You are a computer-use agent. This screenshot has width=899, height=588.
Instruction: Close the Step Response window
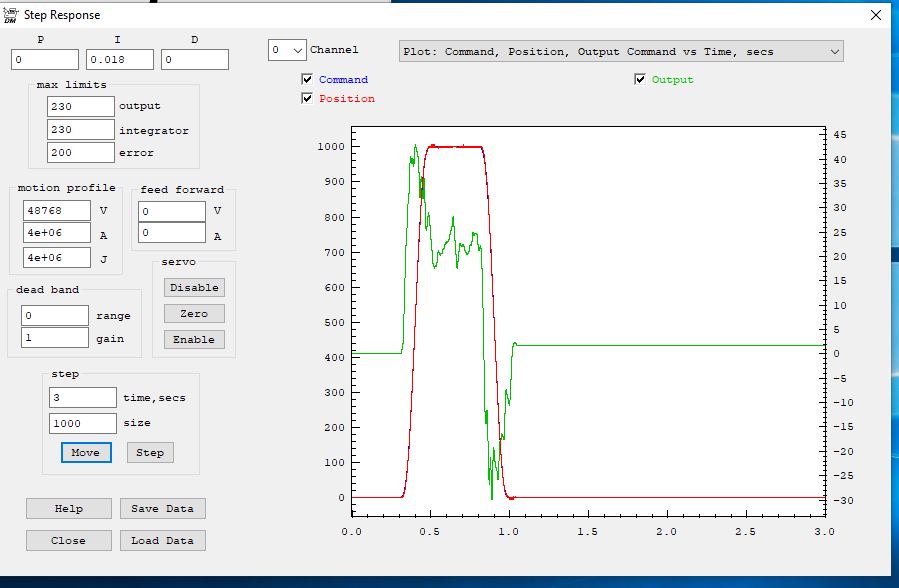click(876, 15)
